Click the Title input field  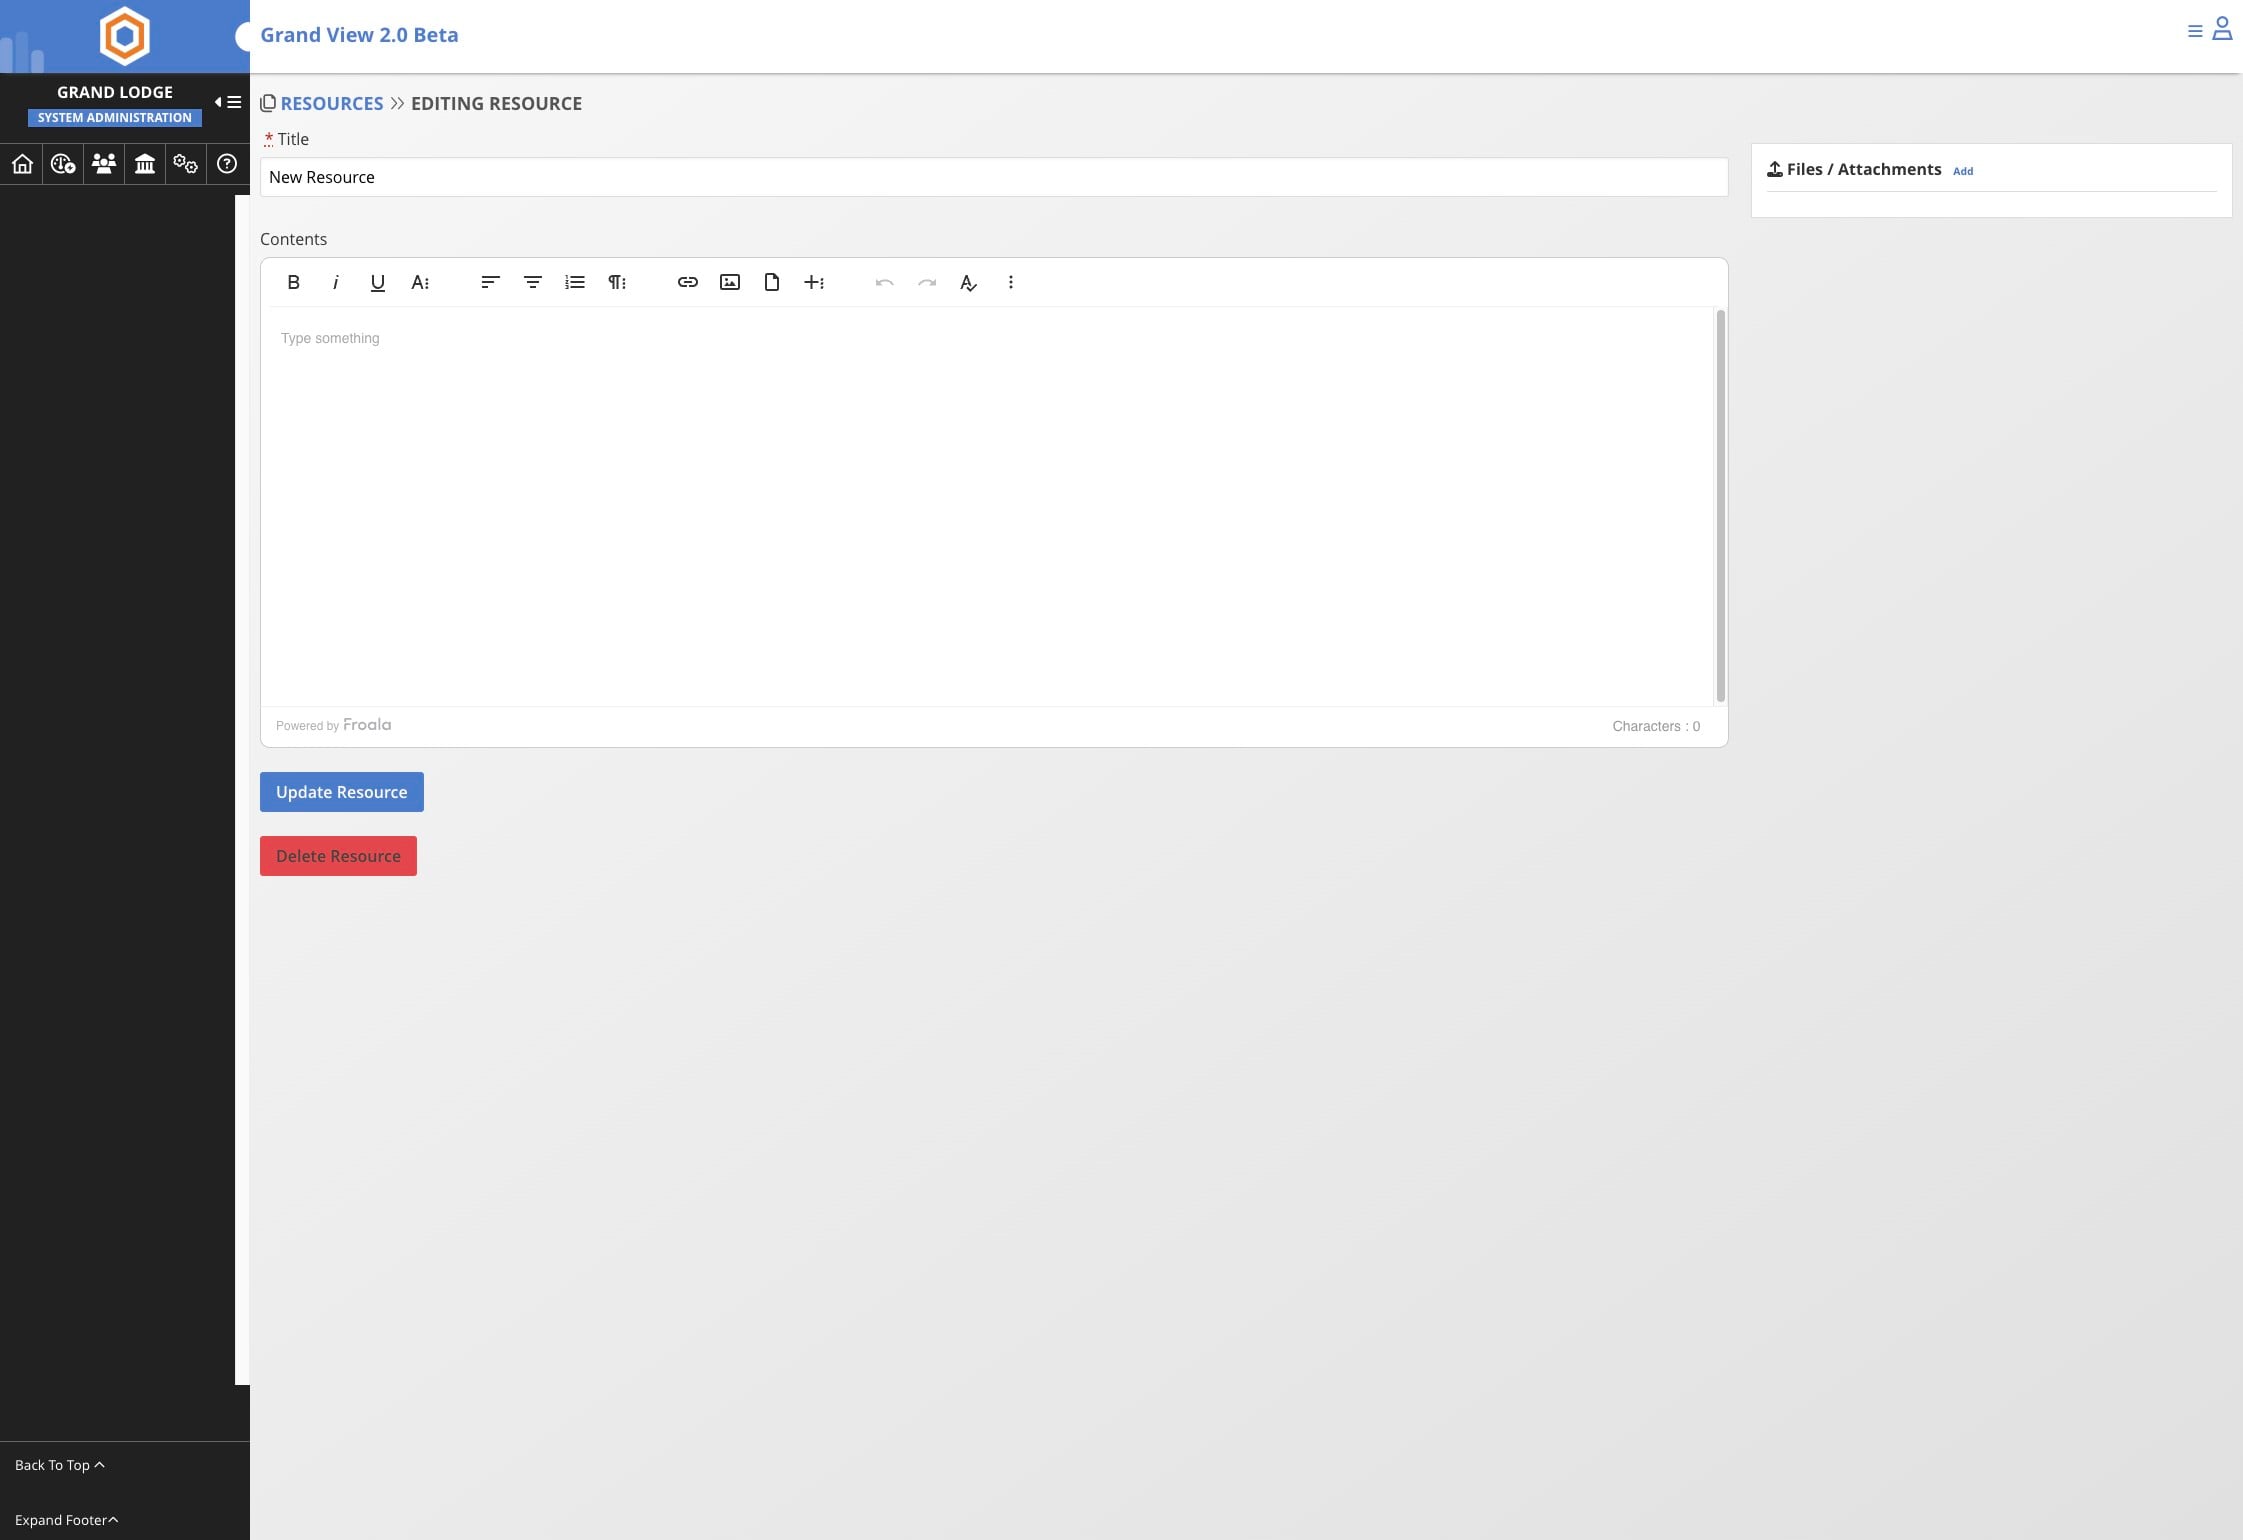pyautogui.click(x=994, y=177)
